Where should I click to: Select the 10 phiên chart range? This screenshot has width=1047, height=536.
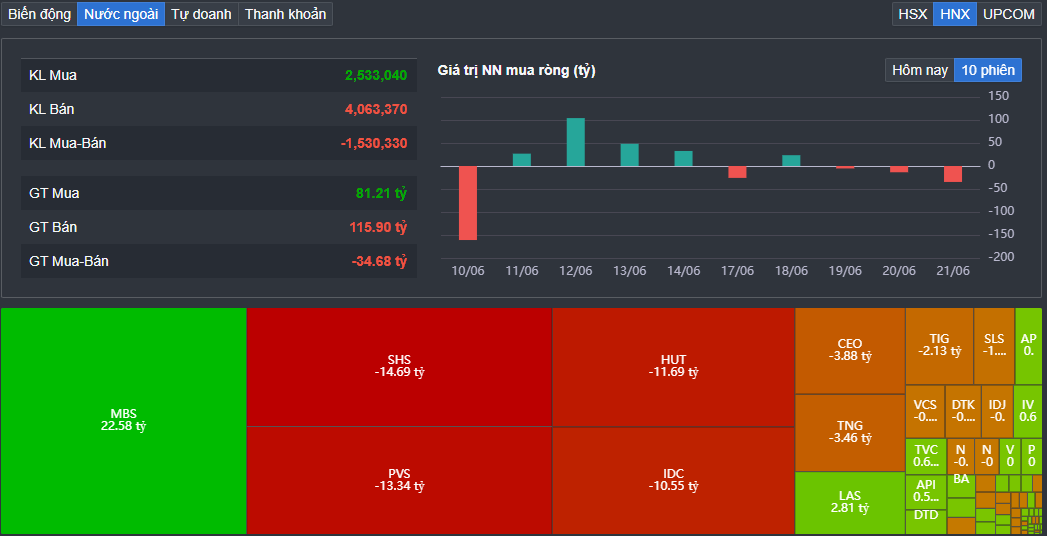[x=988, y=70]
